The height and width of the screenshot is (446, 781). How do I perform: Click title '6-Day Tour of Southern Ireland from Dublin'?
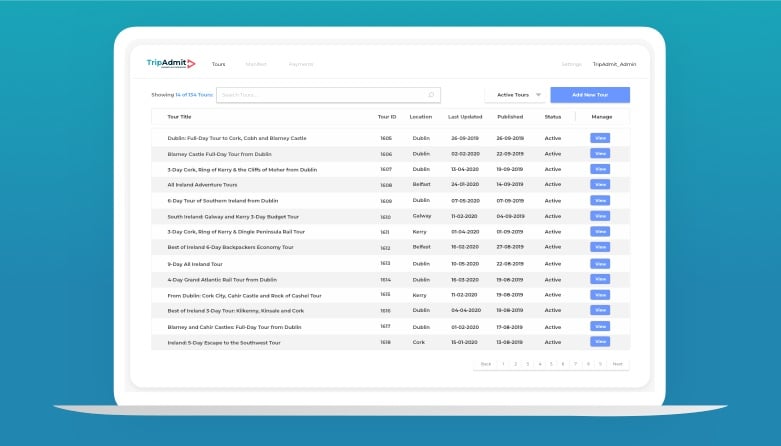click(x=223, y=201)
